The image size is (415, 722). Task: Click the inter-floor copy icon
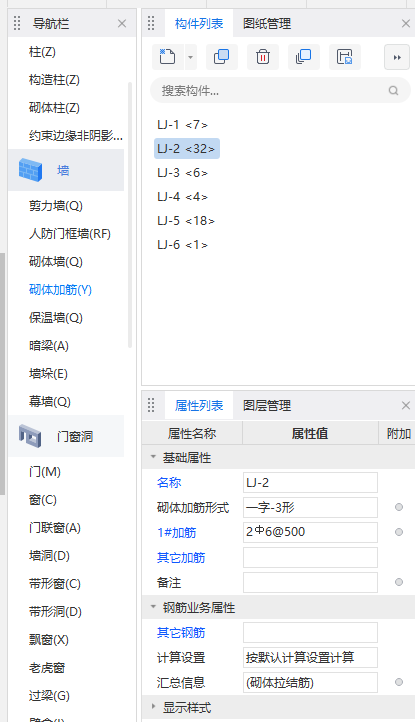[x=304, y=57]
